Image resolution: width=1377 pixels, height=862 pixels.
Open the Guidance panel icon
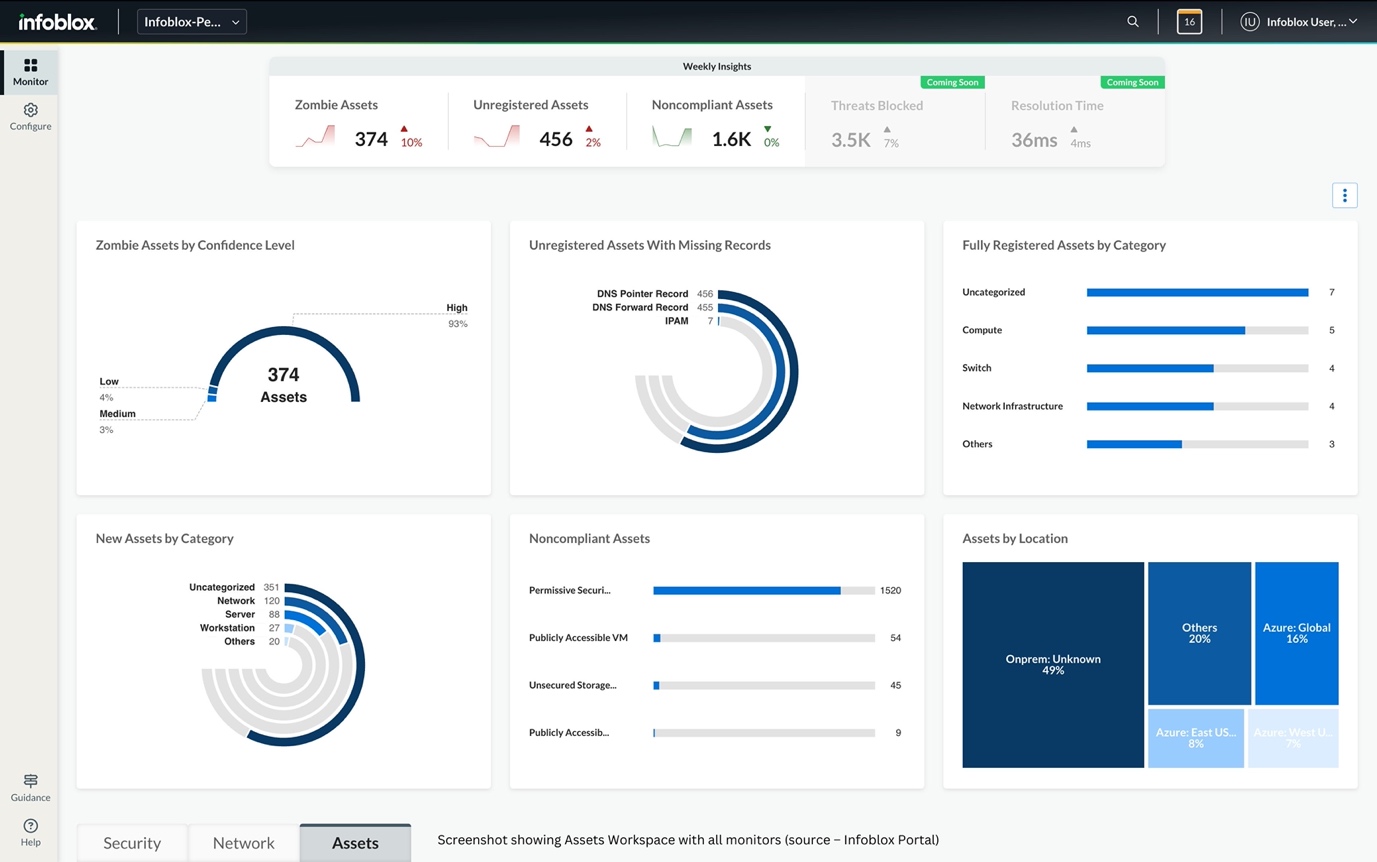pos(30,786)
